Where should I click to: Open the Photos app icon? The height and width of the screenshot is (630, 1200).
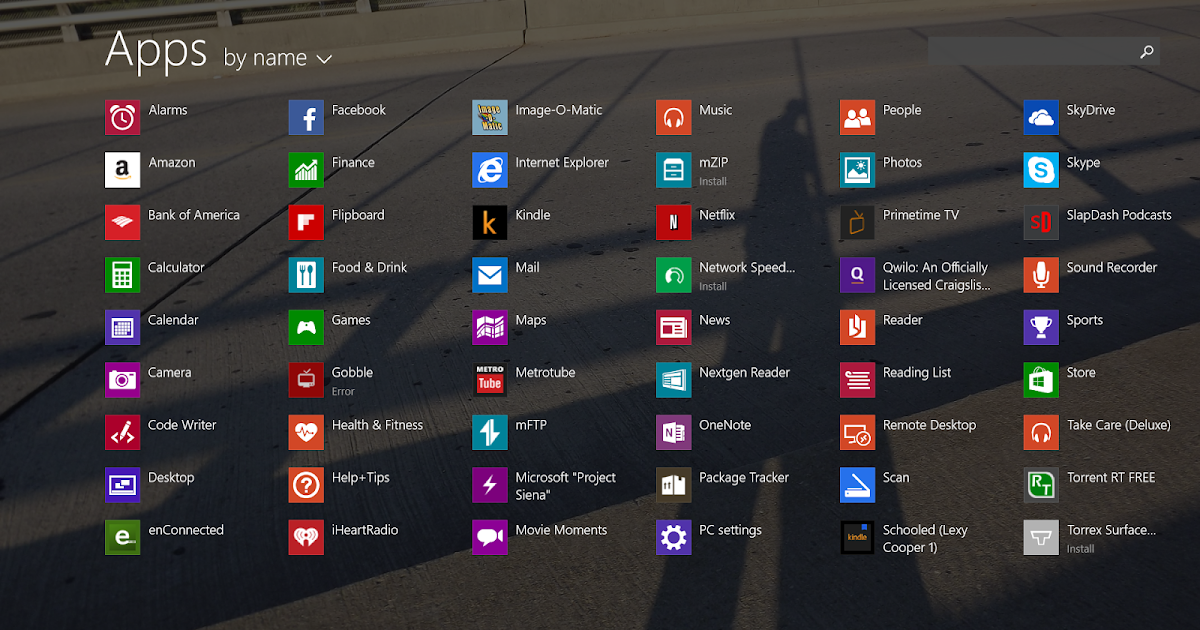click(x=857, y=170)
